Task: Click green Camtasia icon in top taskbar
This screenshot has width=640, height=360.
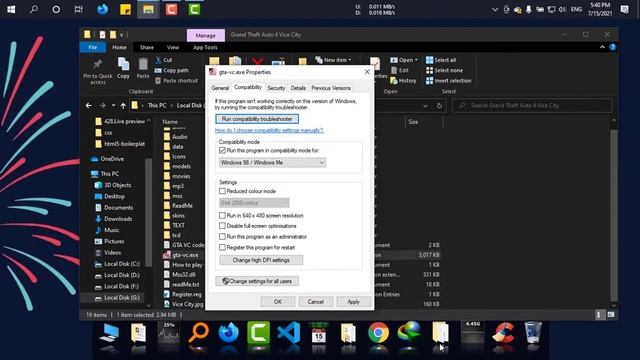Action: 194,9
